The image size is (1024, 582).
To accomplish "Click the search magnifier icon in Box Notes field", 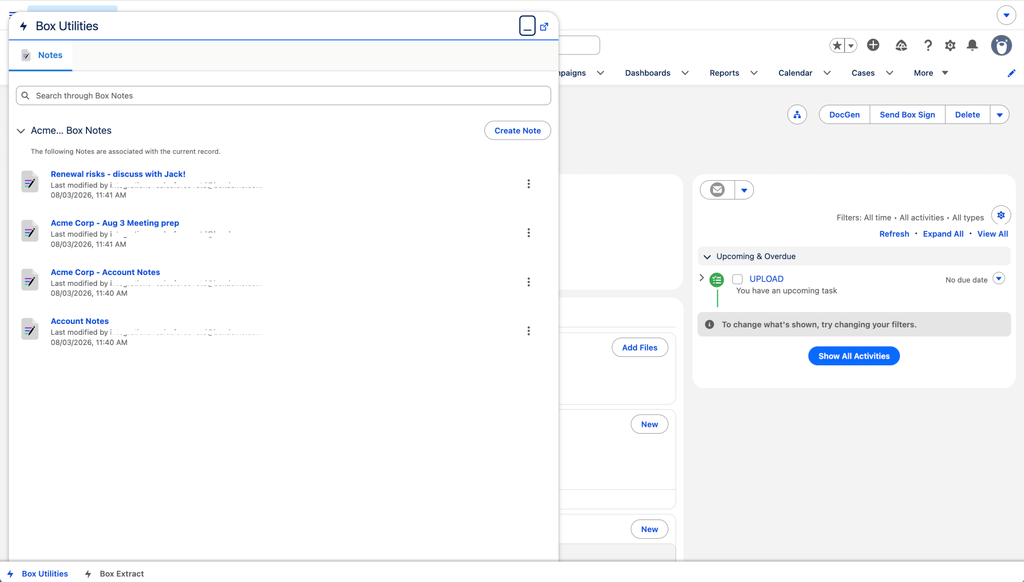I will click(25, 95).
